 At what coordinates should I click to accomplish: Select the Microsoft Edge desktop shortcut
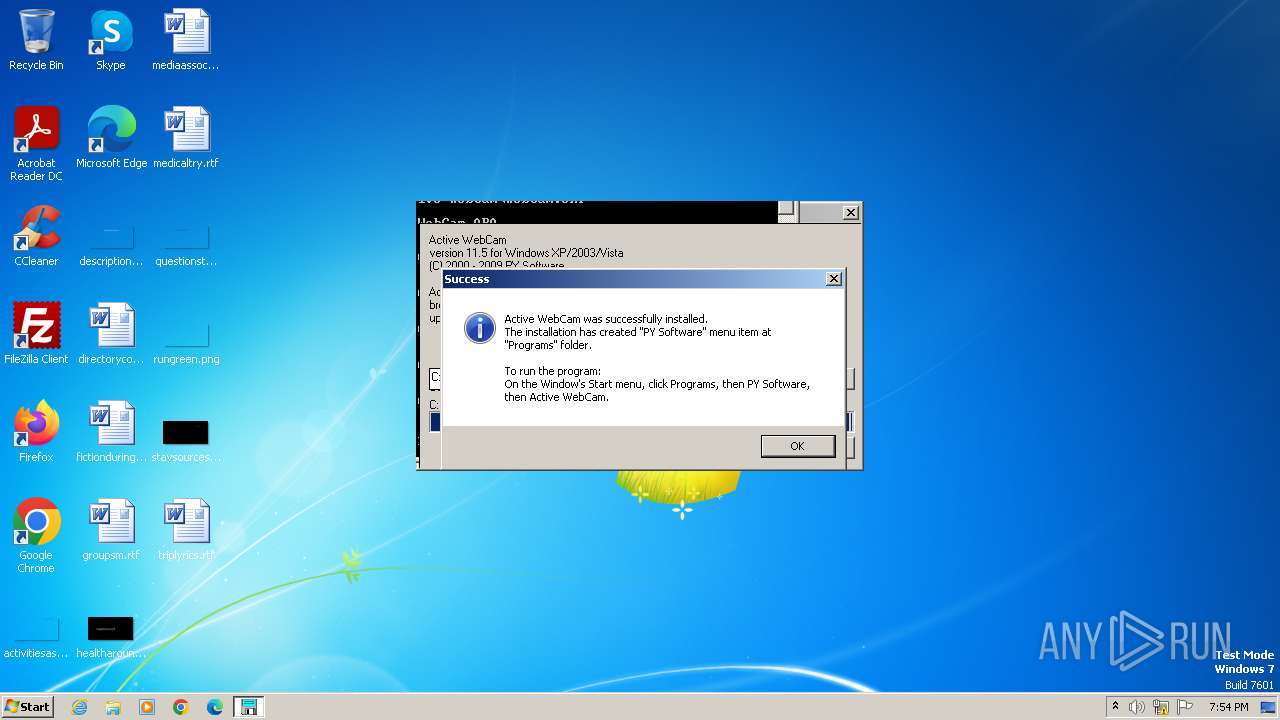(111, 138)
